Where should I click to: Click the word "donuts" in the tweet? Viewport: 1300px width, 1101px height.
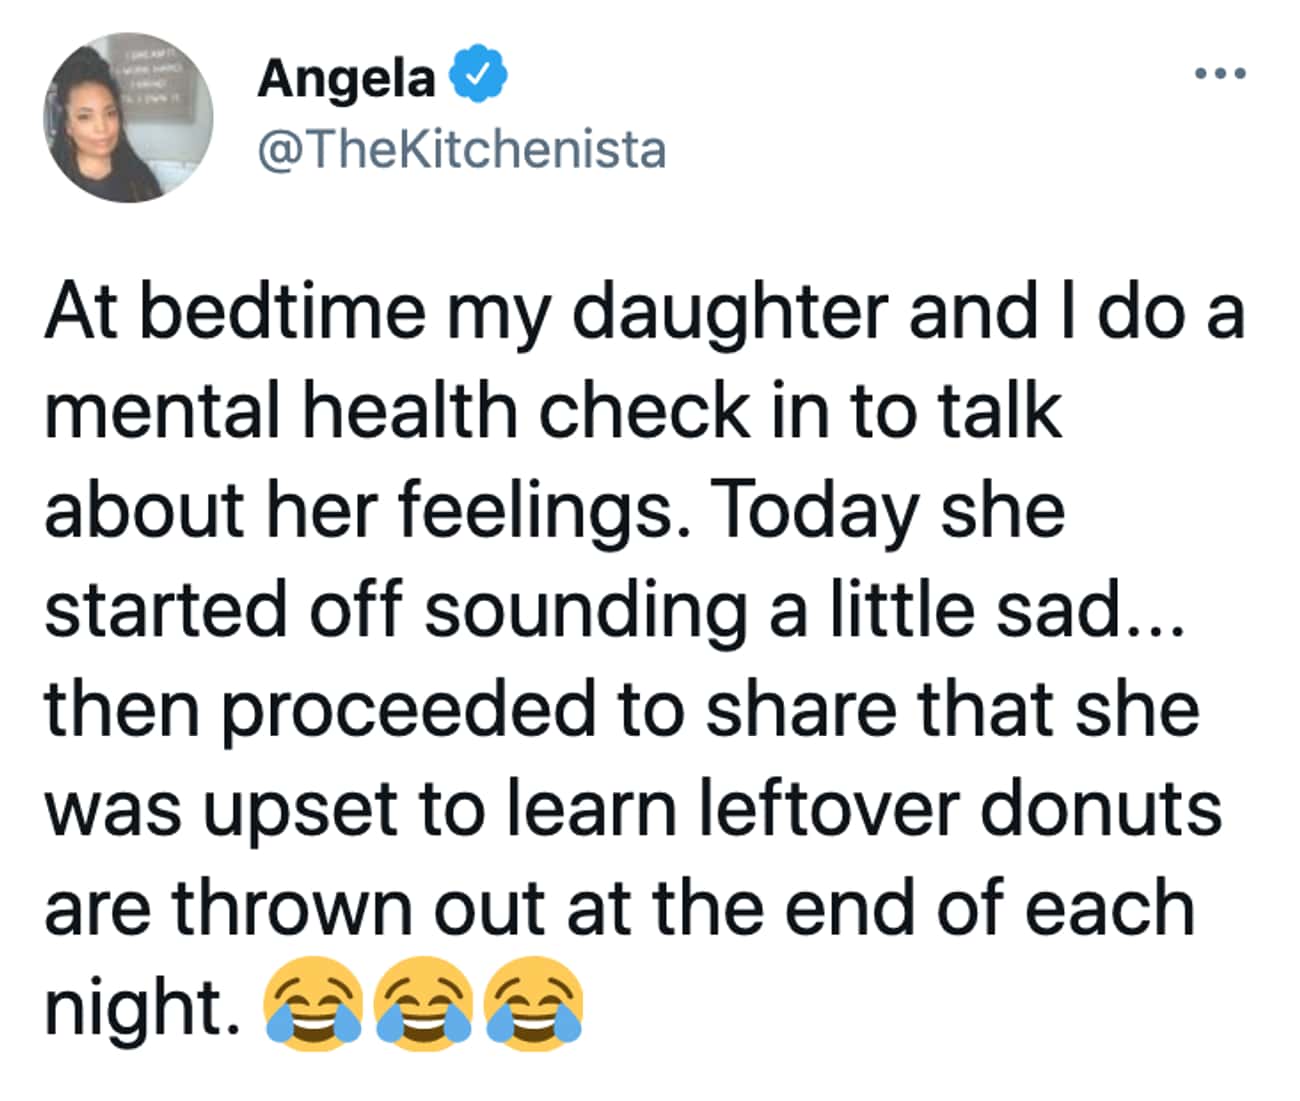[1100, 808]
